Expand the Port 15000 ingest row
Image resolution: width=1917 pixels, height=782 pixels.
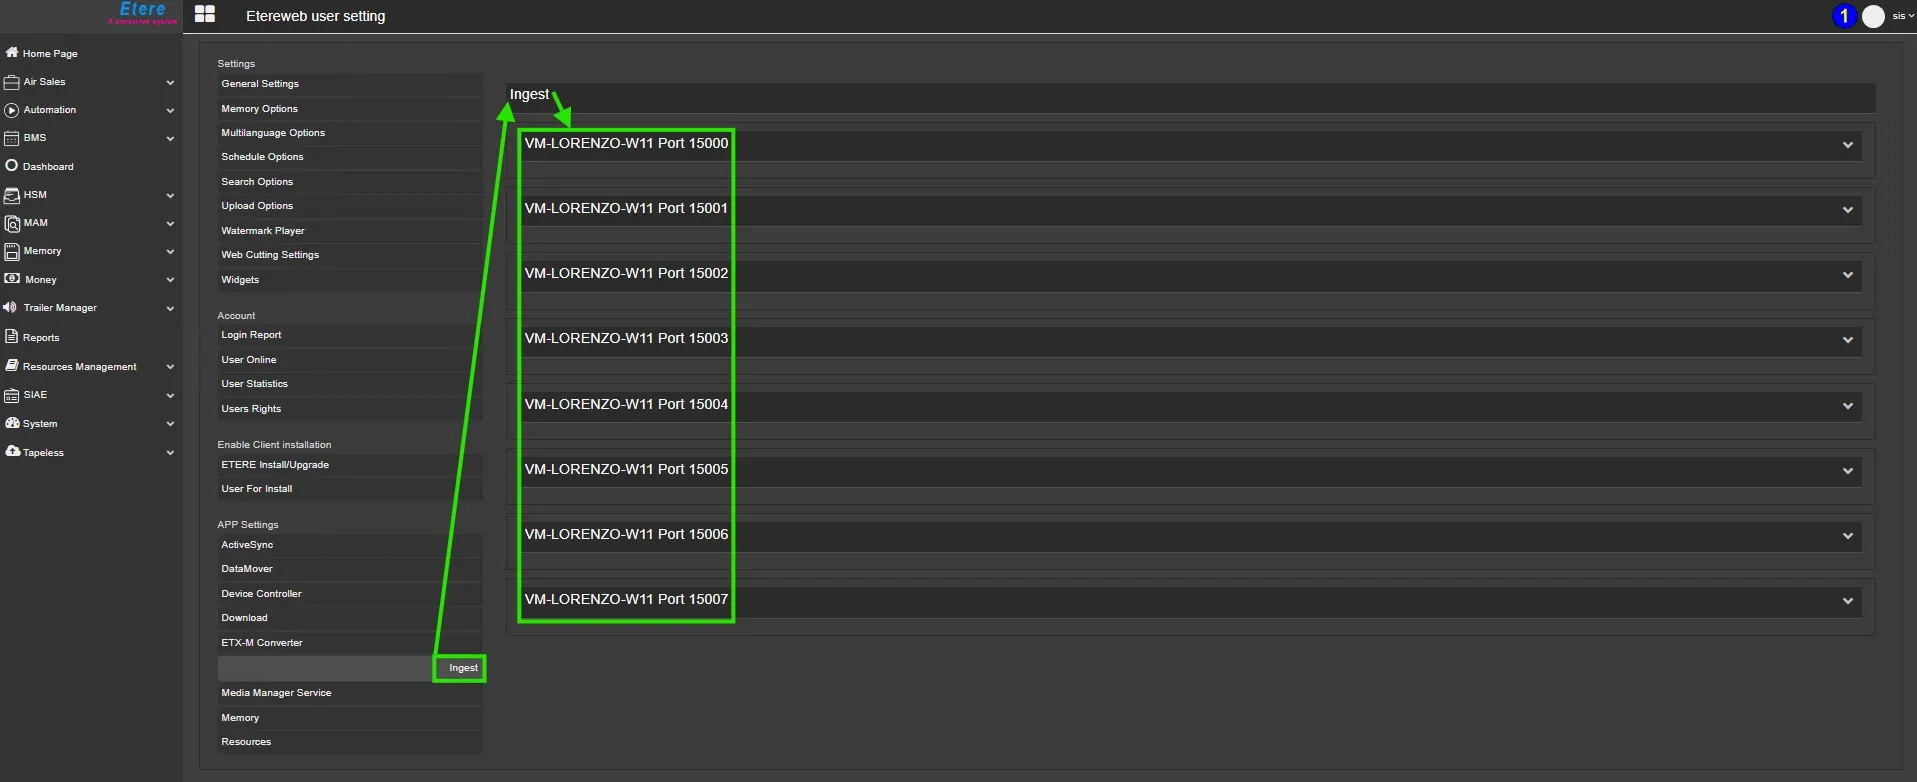tap(1847, 145)
